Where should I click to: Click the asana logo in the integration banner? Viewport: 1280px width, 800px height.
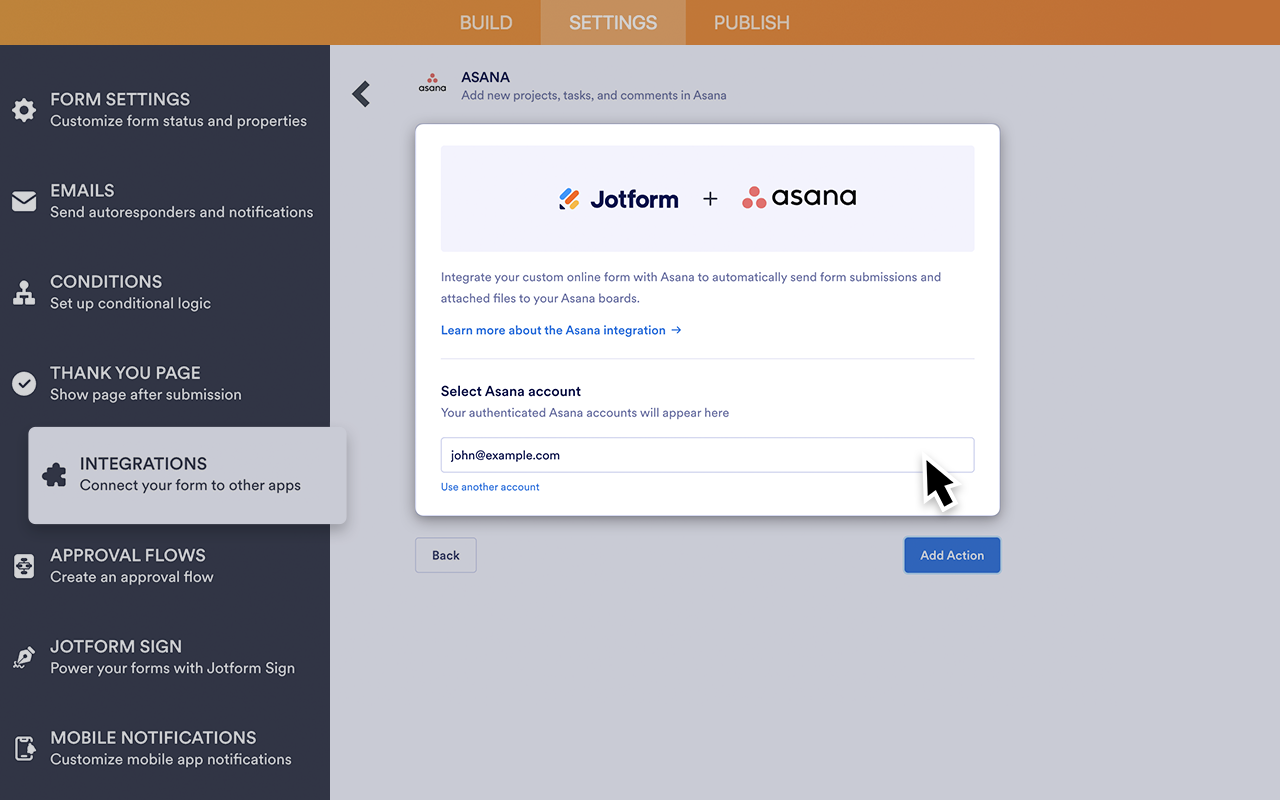[799, 197]
